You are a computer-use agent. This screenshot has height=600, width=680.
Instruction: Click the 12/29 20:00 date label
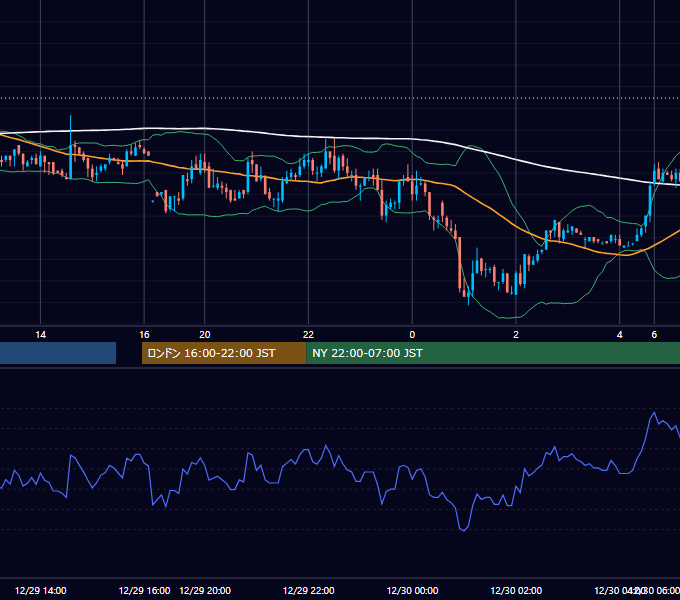point(205,590)
